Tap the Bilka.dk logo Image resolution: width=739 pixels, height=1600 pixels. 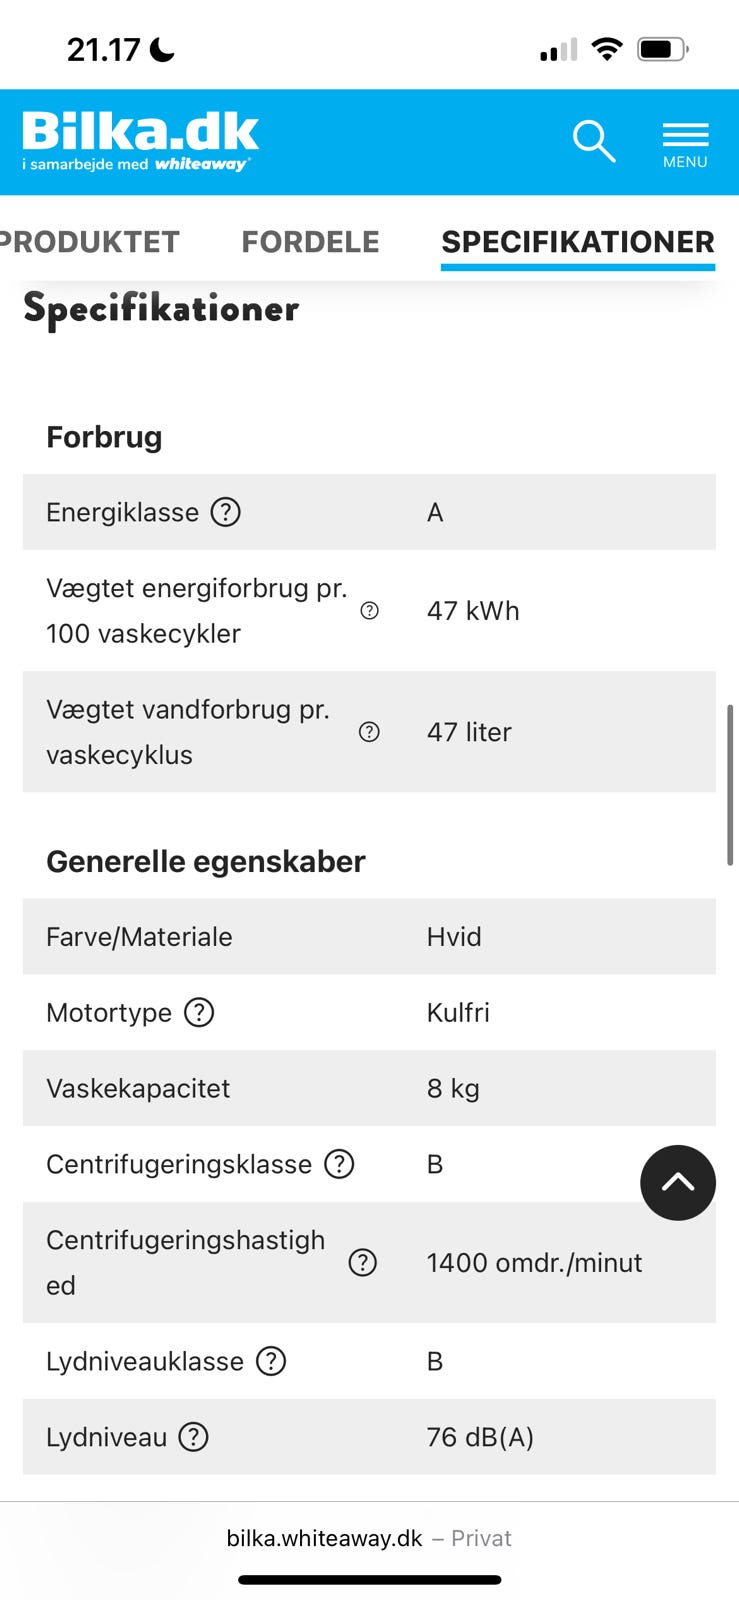[x=140, y=141]
